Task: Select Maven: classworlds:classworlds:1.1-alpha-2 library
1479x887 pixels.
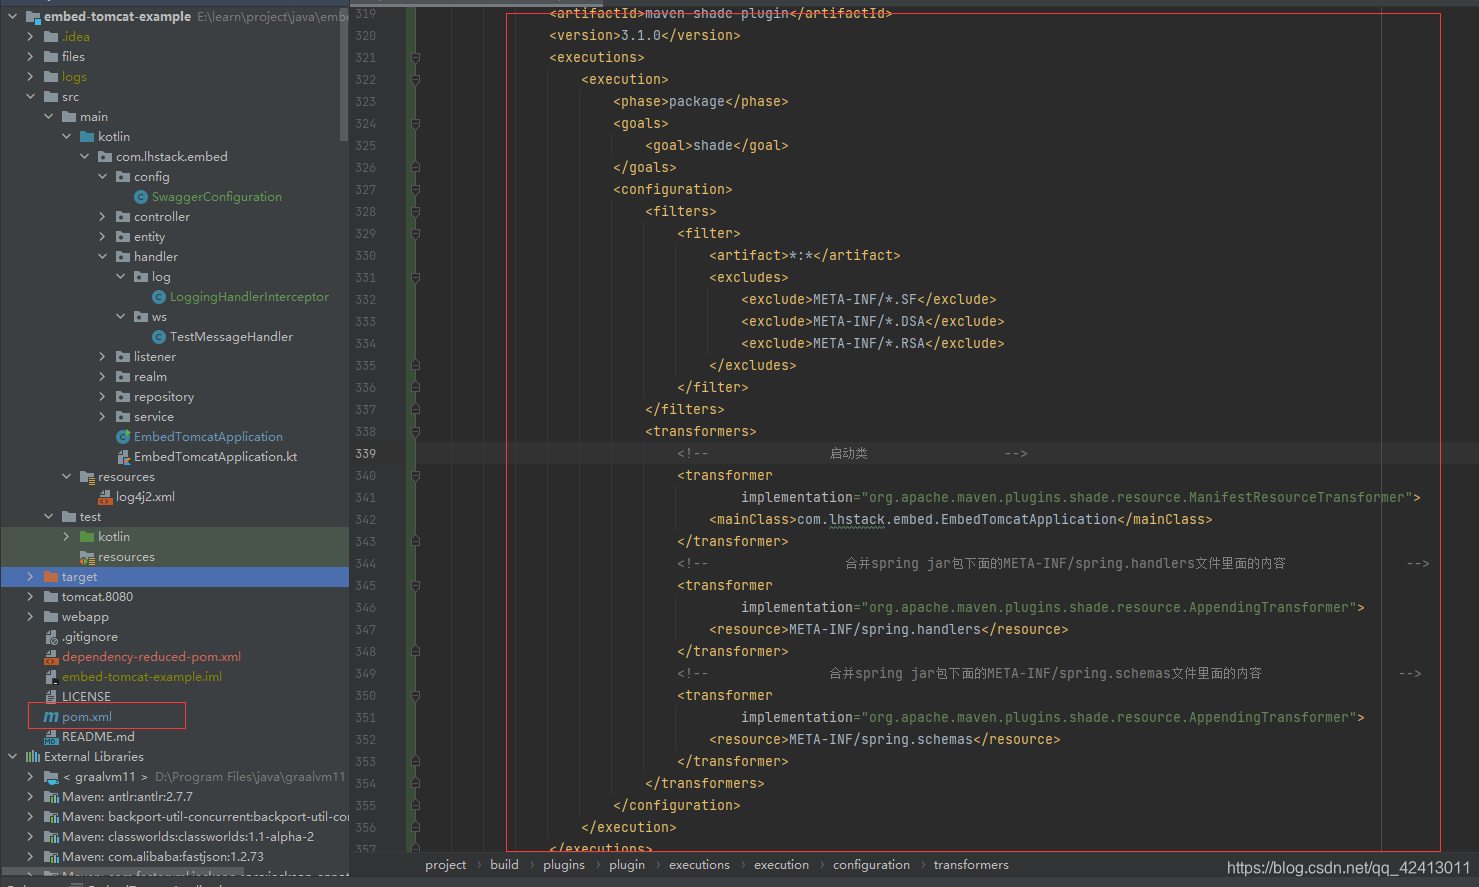Action: tap(188, 837)
